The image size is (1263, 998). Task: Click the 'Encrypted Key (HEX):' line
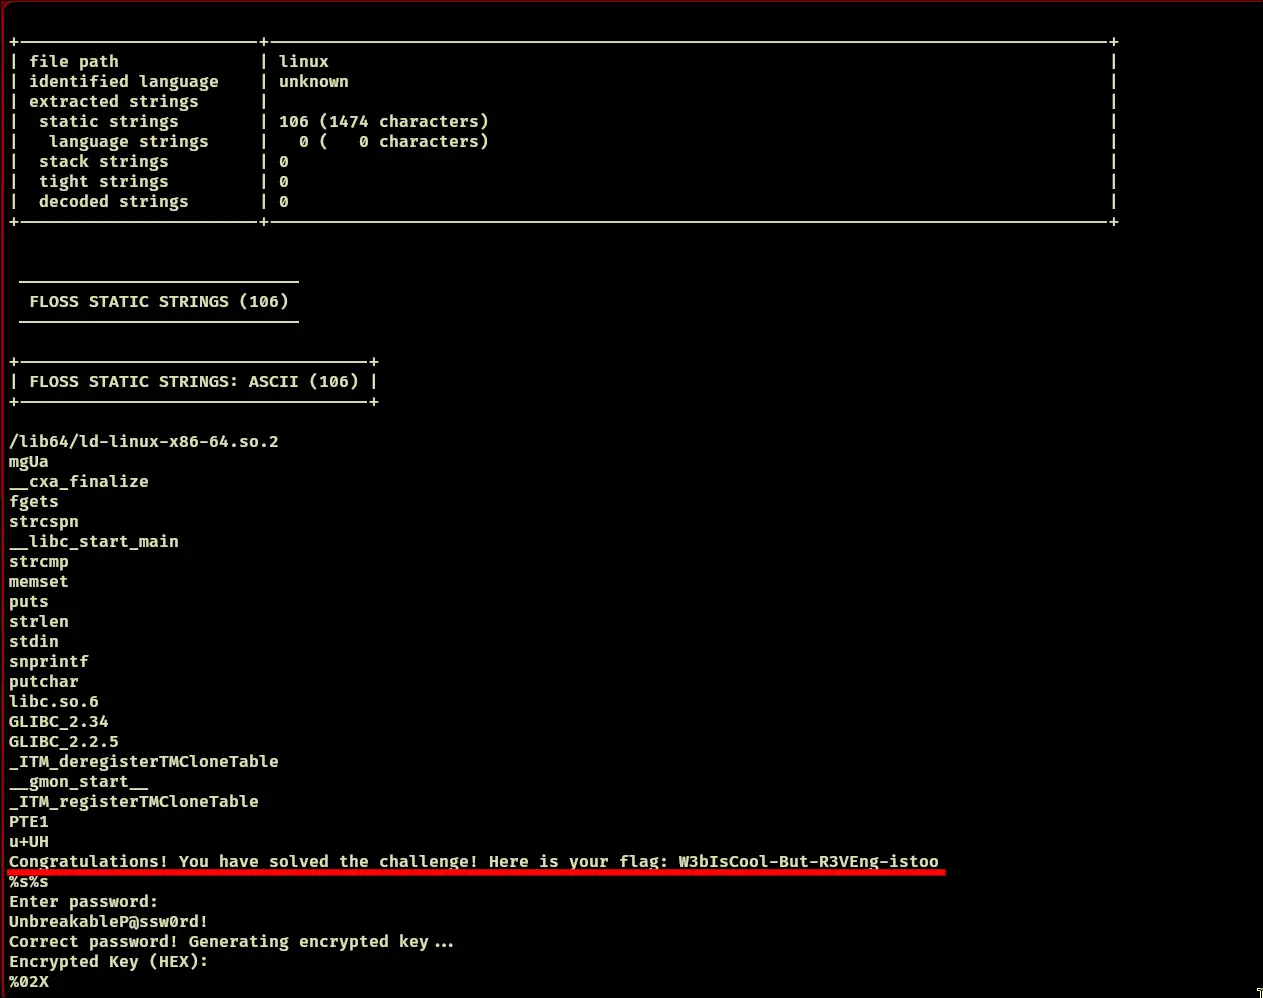pyautogui.click(x=108, y=961)
